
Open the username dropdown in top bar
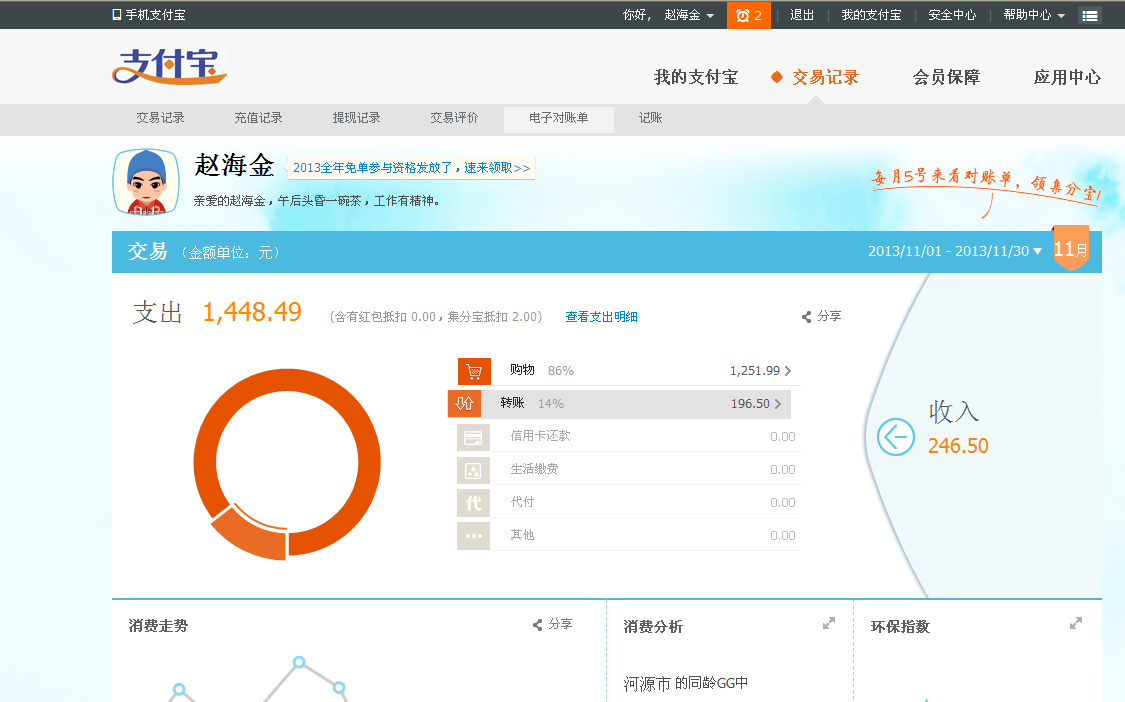689,15
